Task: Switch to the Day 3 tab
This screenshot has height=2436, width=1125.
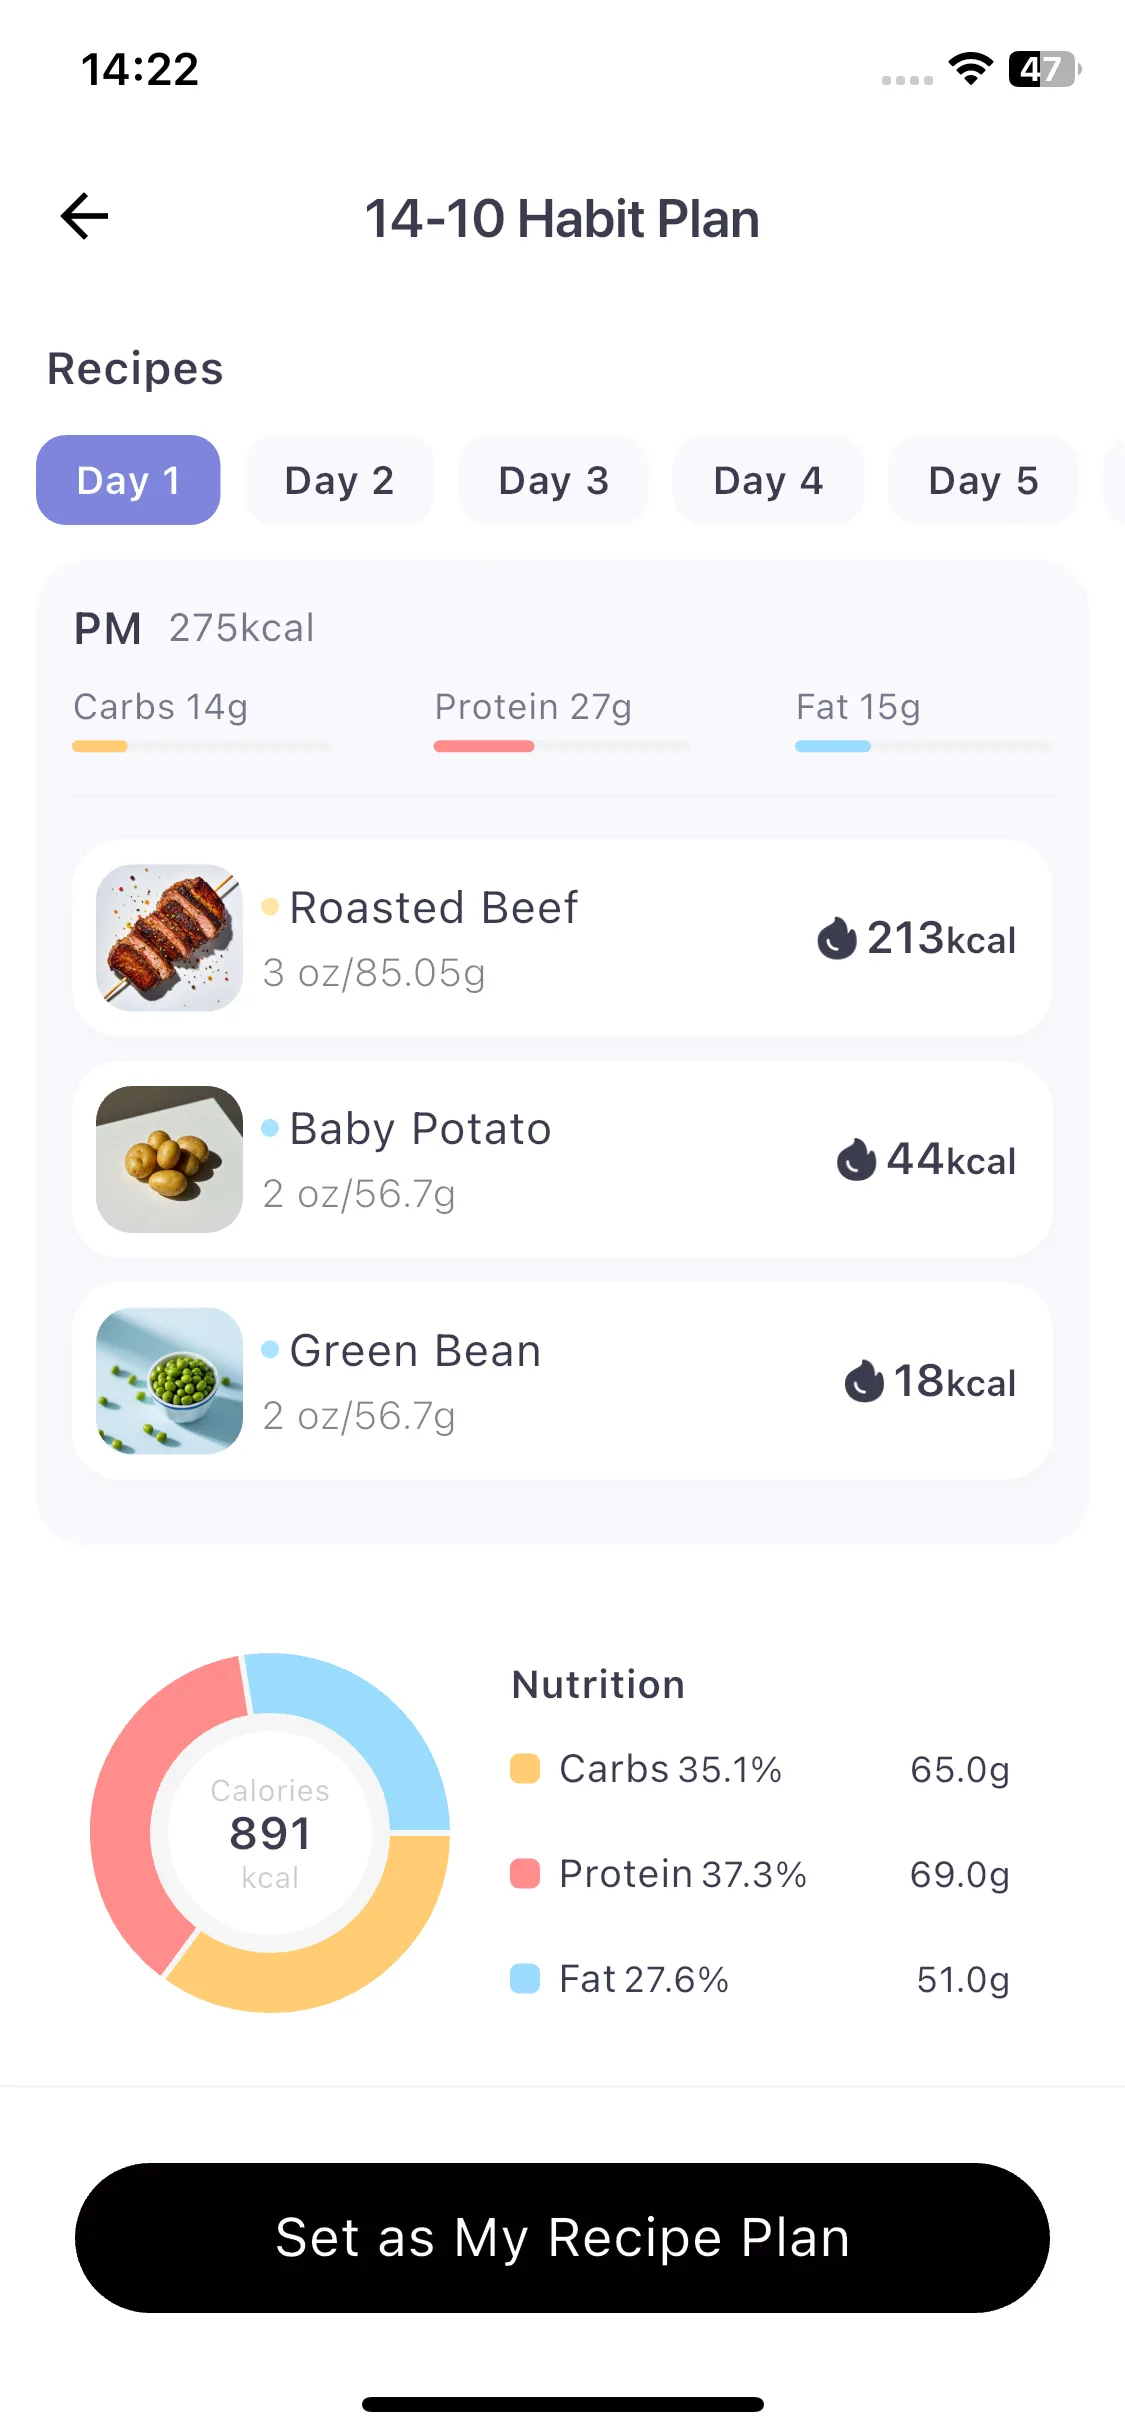Action: click(x=553, y=480)
